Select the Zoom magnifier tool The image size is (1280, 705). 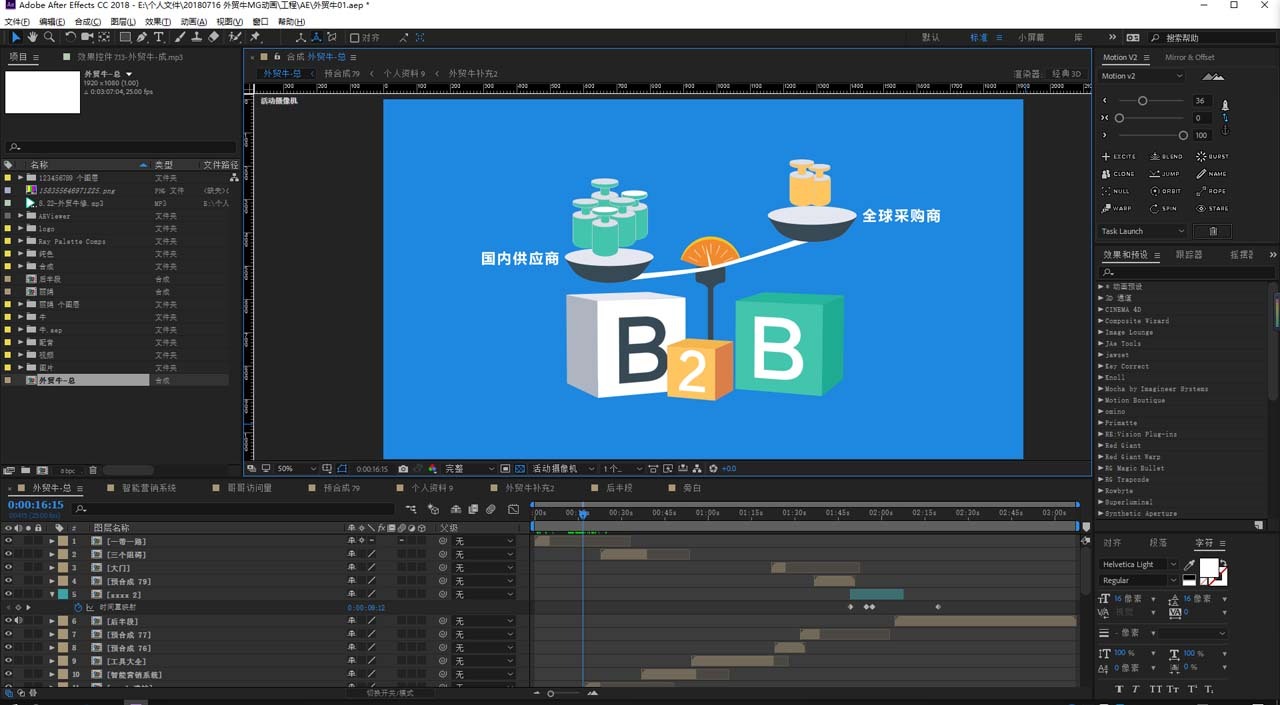coord(49,37)
